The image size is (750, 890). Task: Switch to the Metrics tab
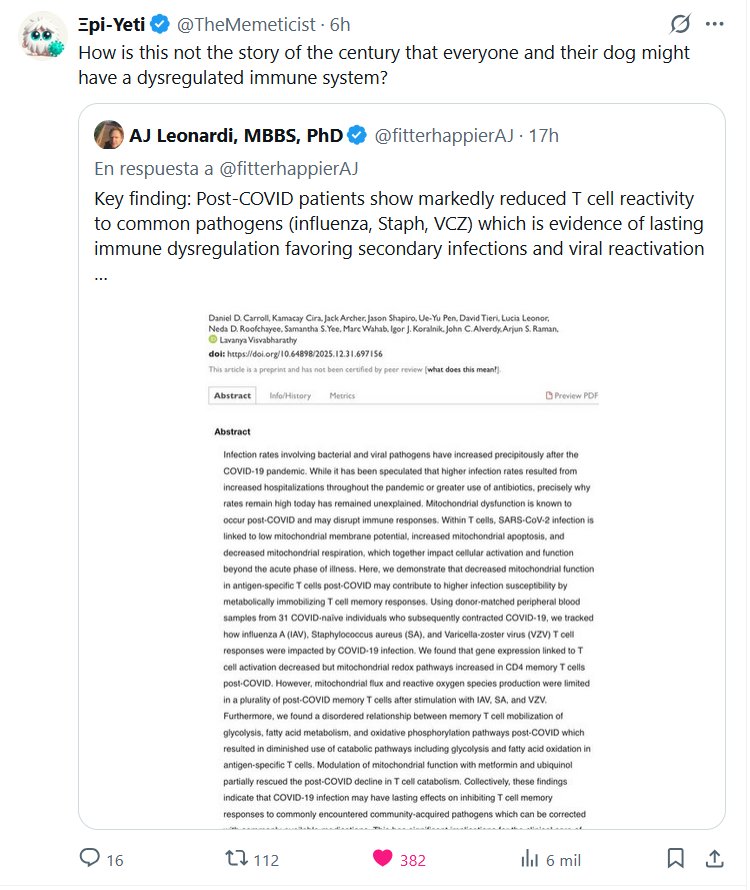pos(342,396)
